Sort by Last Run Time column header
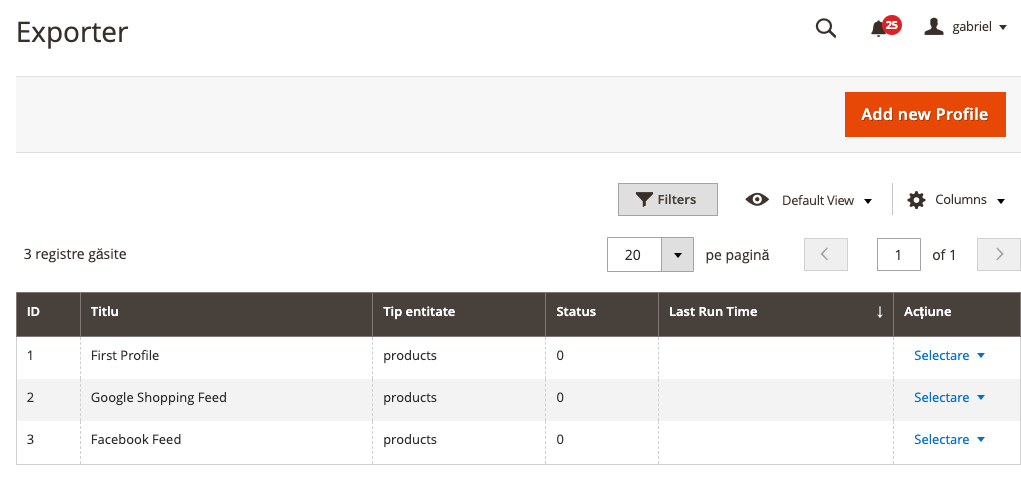Viewport: 1021px width, 496px height. pyautogui.click(x=776, y=312)
